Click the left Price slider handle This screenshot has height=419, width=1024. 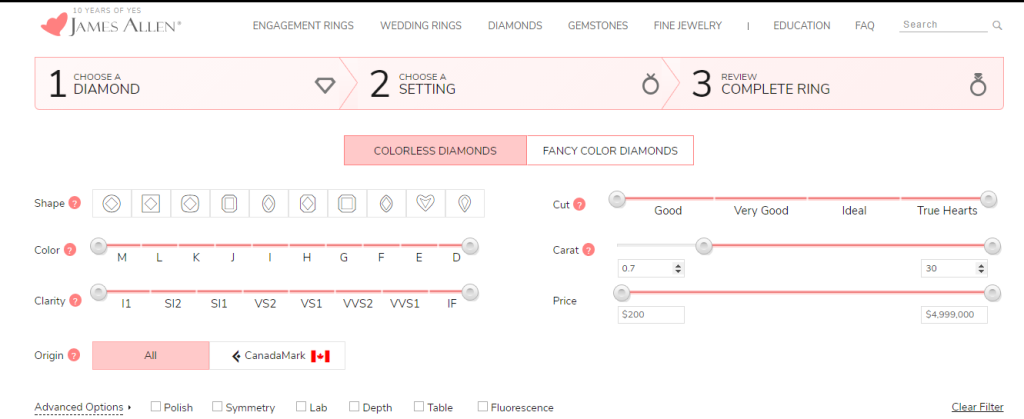(x=621, y=292)
